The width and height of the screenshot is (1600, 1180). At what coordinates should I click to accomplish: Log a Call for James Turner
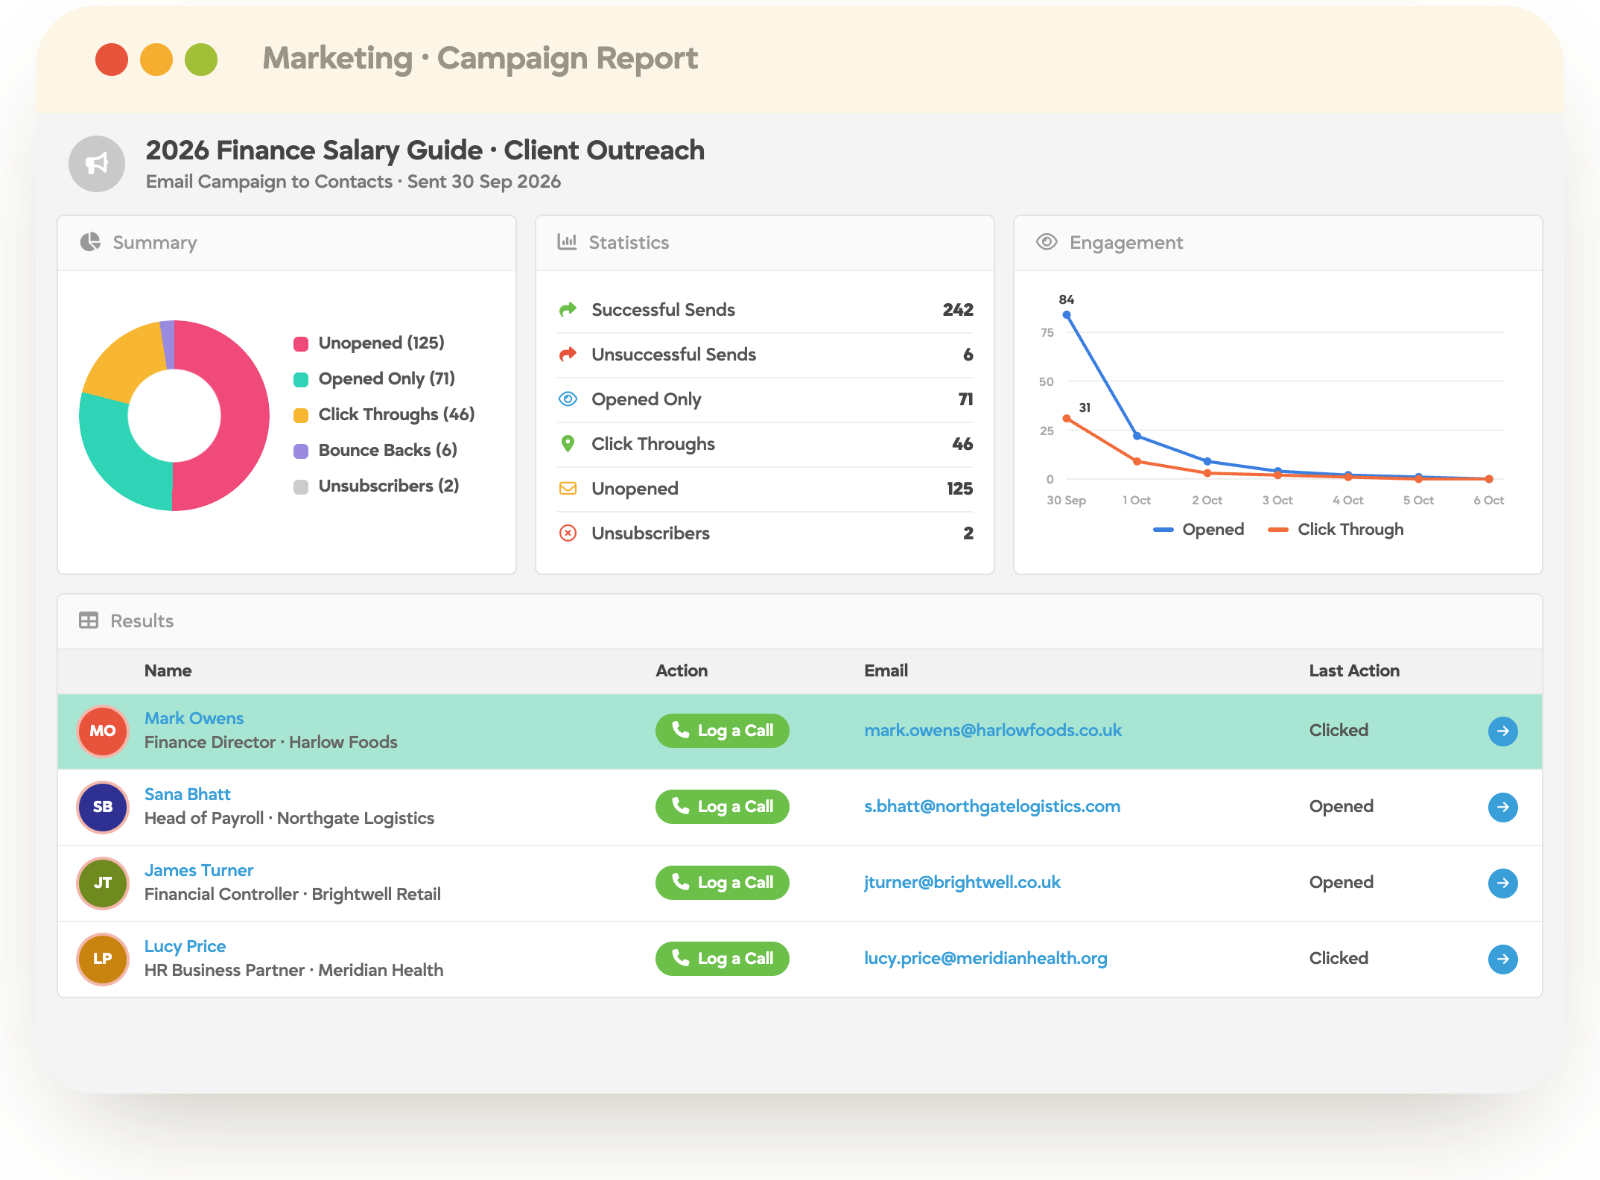pyautogui.click(x=722, y=883)
